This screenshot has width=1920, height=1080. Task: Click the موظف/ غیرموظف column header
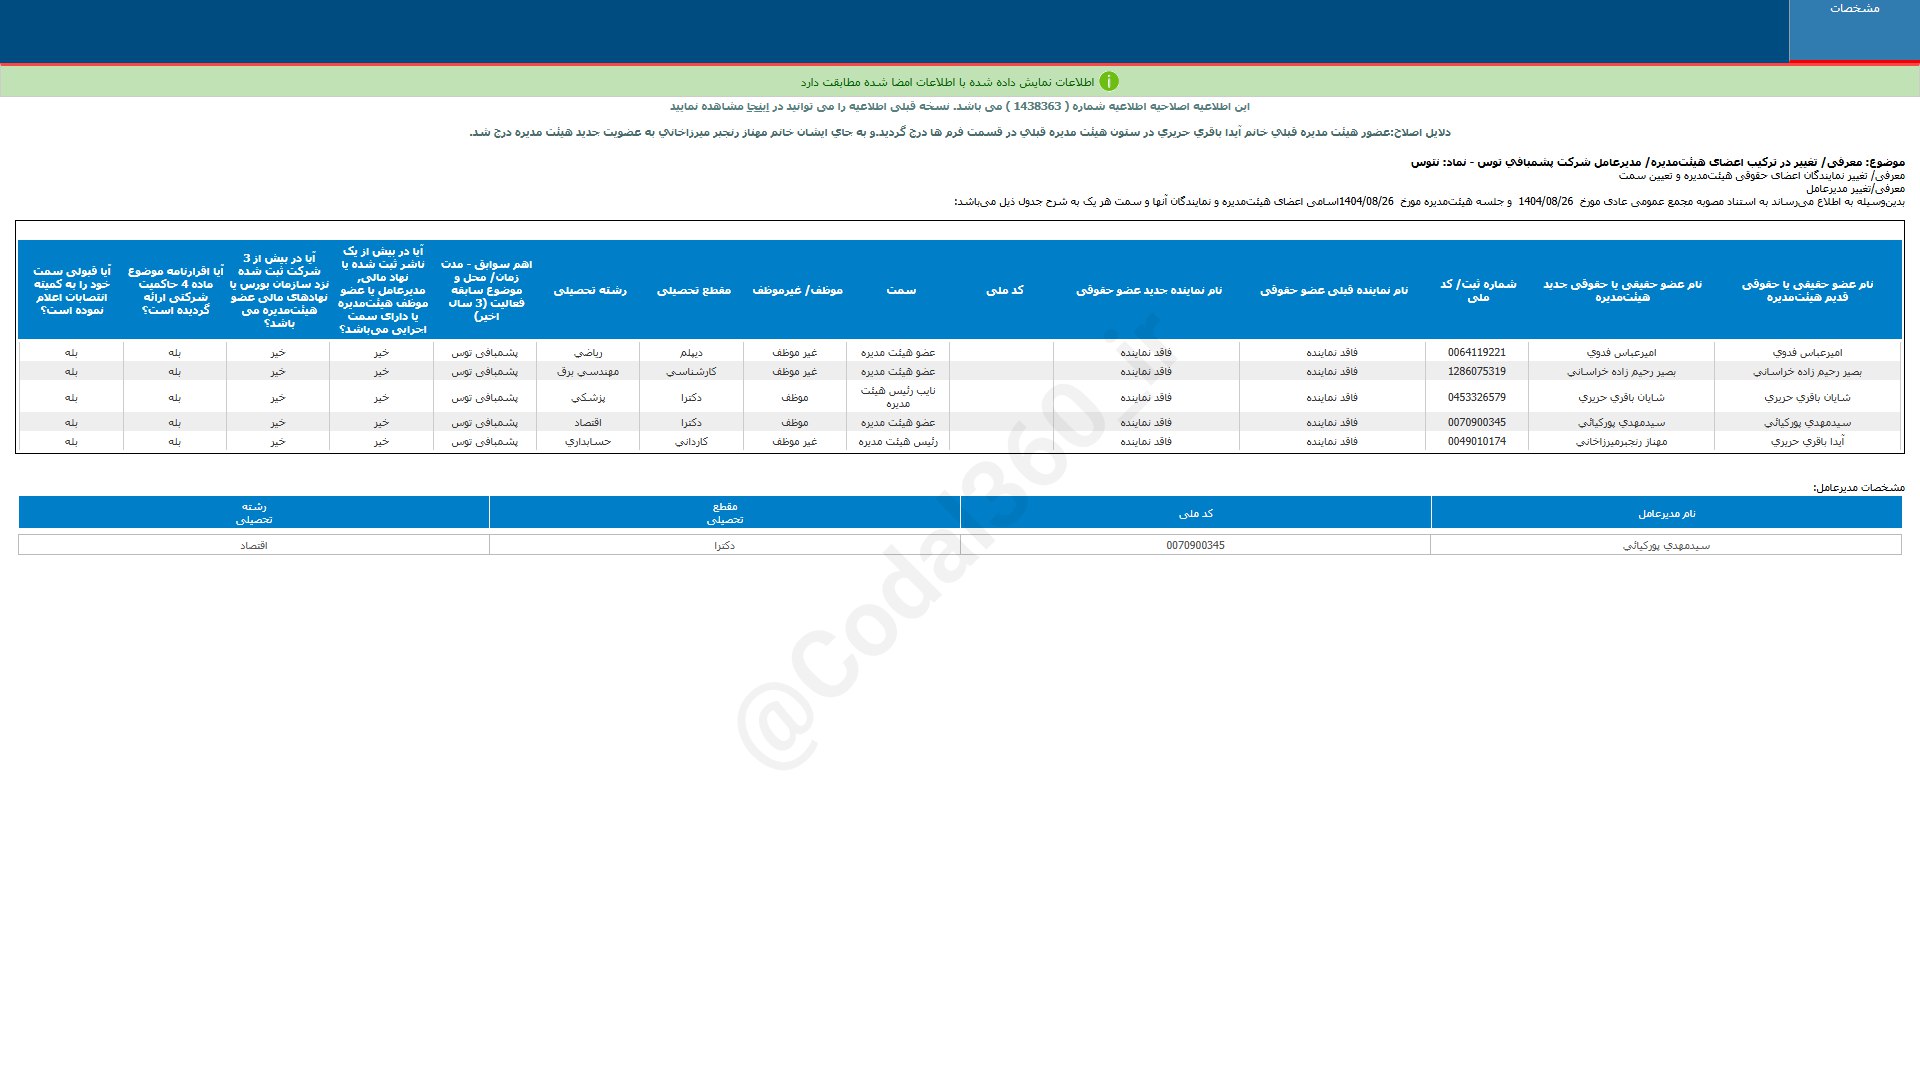(x=797, y=290)
